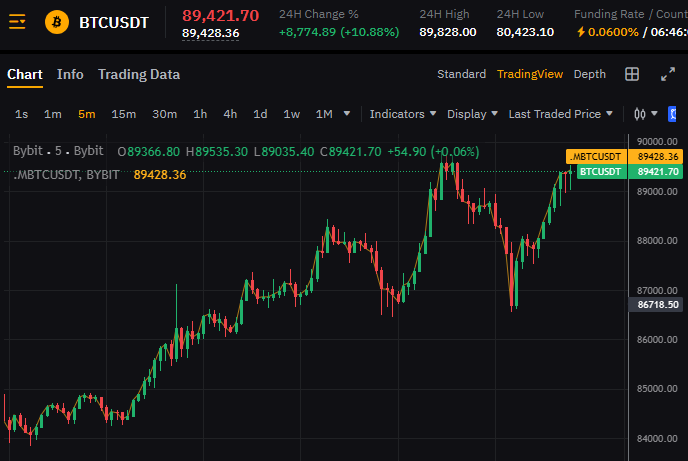The height and width of the screenshot is (461, 688).
Task: Select the TradingView chart view
Action: [530, 74]
